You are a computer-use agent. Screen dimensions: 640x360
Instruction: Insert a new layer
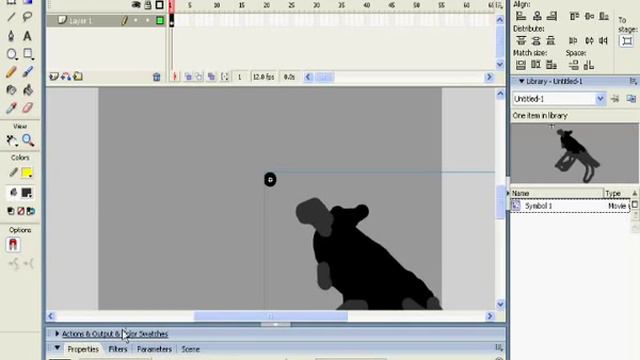tap(54, 76)
